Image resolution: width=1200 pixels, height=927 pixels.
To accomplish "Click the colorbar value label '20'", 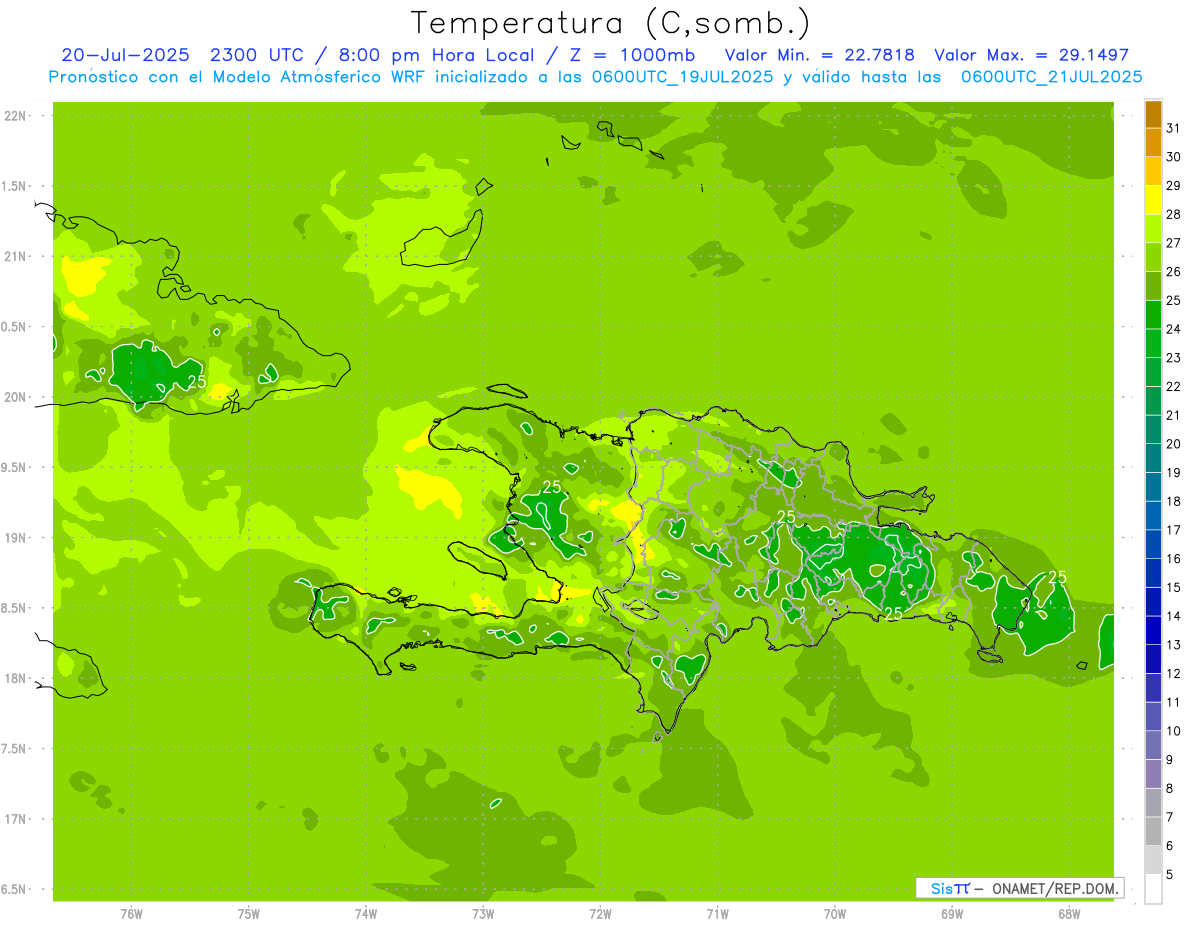I will pyautogui.click(x=1174, y=444).
